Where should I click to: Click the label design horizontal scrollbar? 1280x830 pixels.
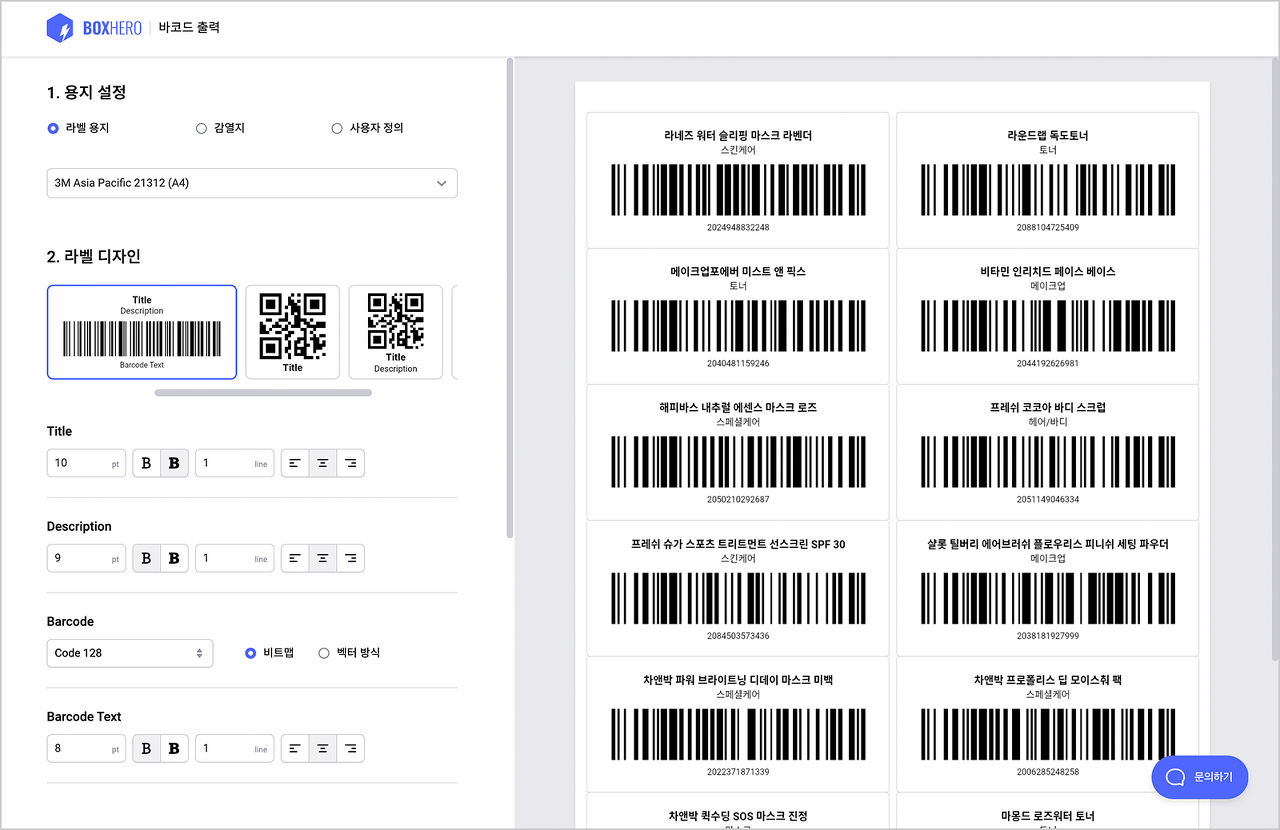263,393
